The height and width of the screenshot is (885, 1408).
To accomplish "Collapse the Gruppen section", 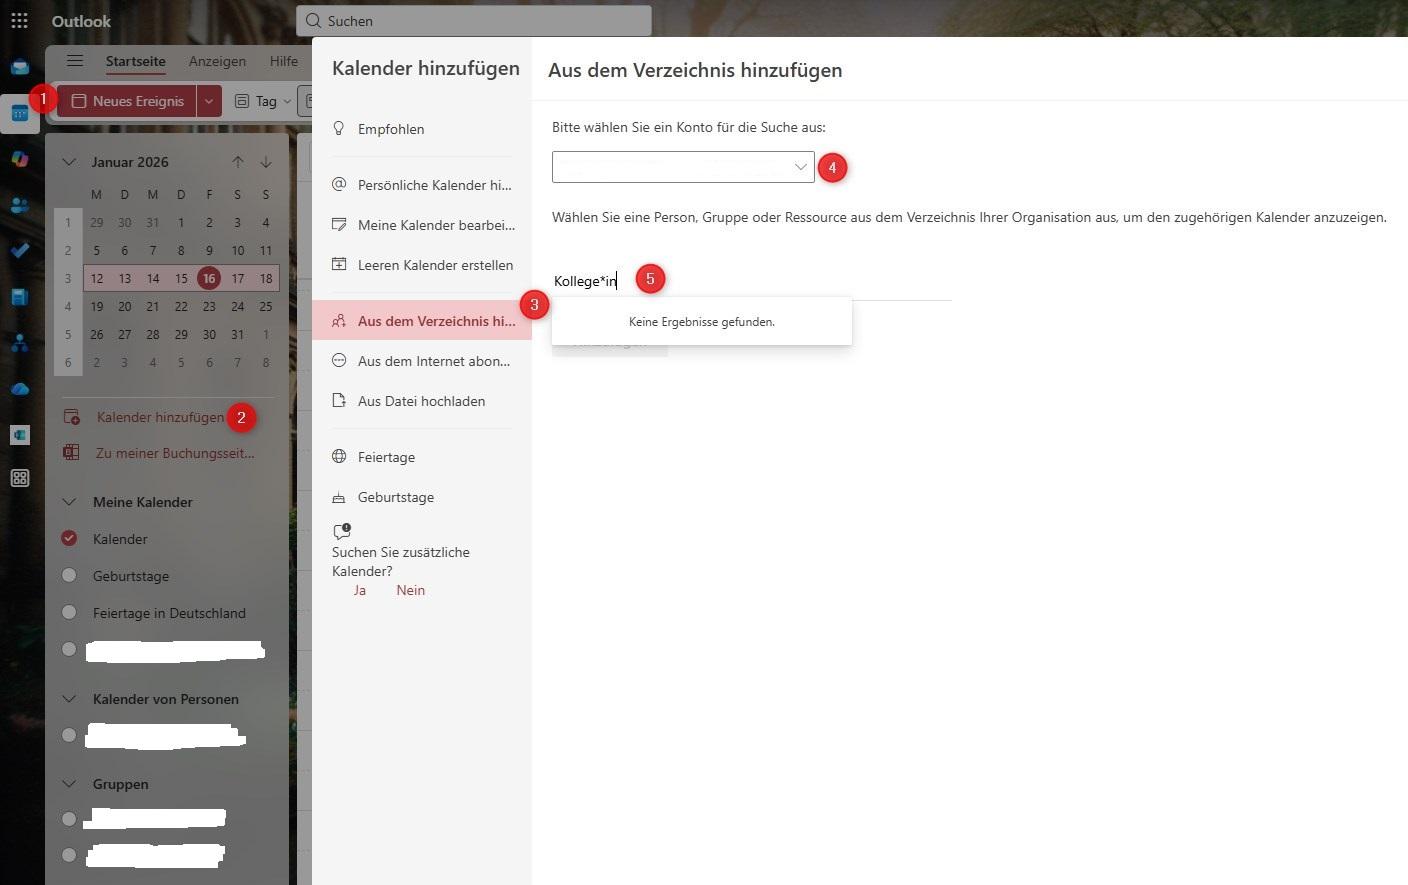I will pyautogui.click(x=68, y=784).
